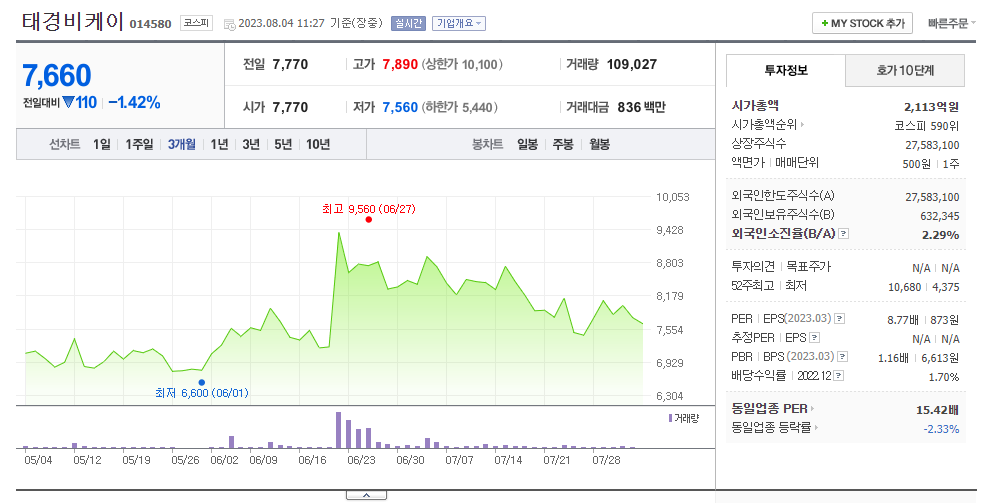Screen dimensions: 983x503
Task: Click the clock icon beside the timestamp
Action: coord(229,24)
